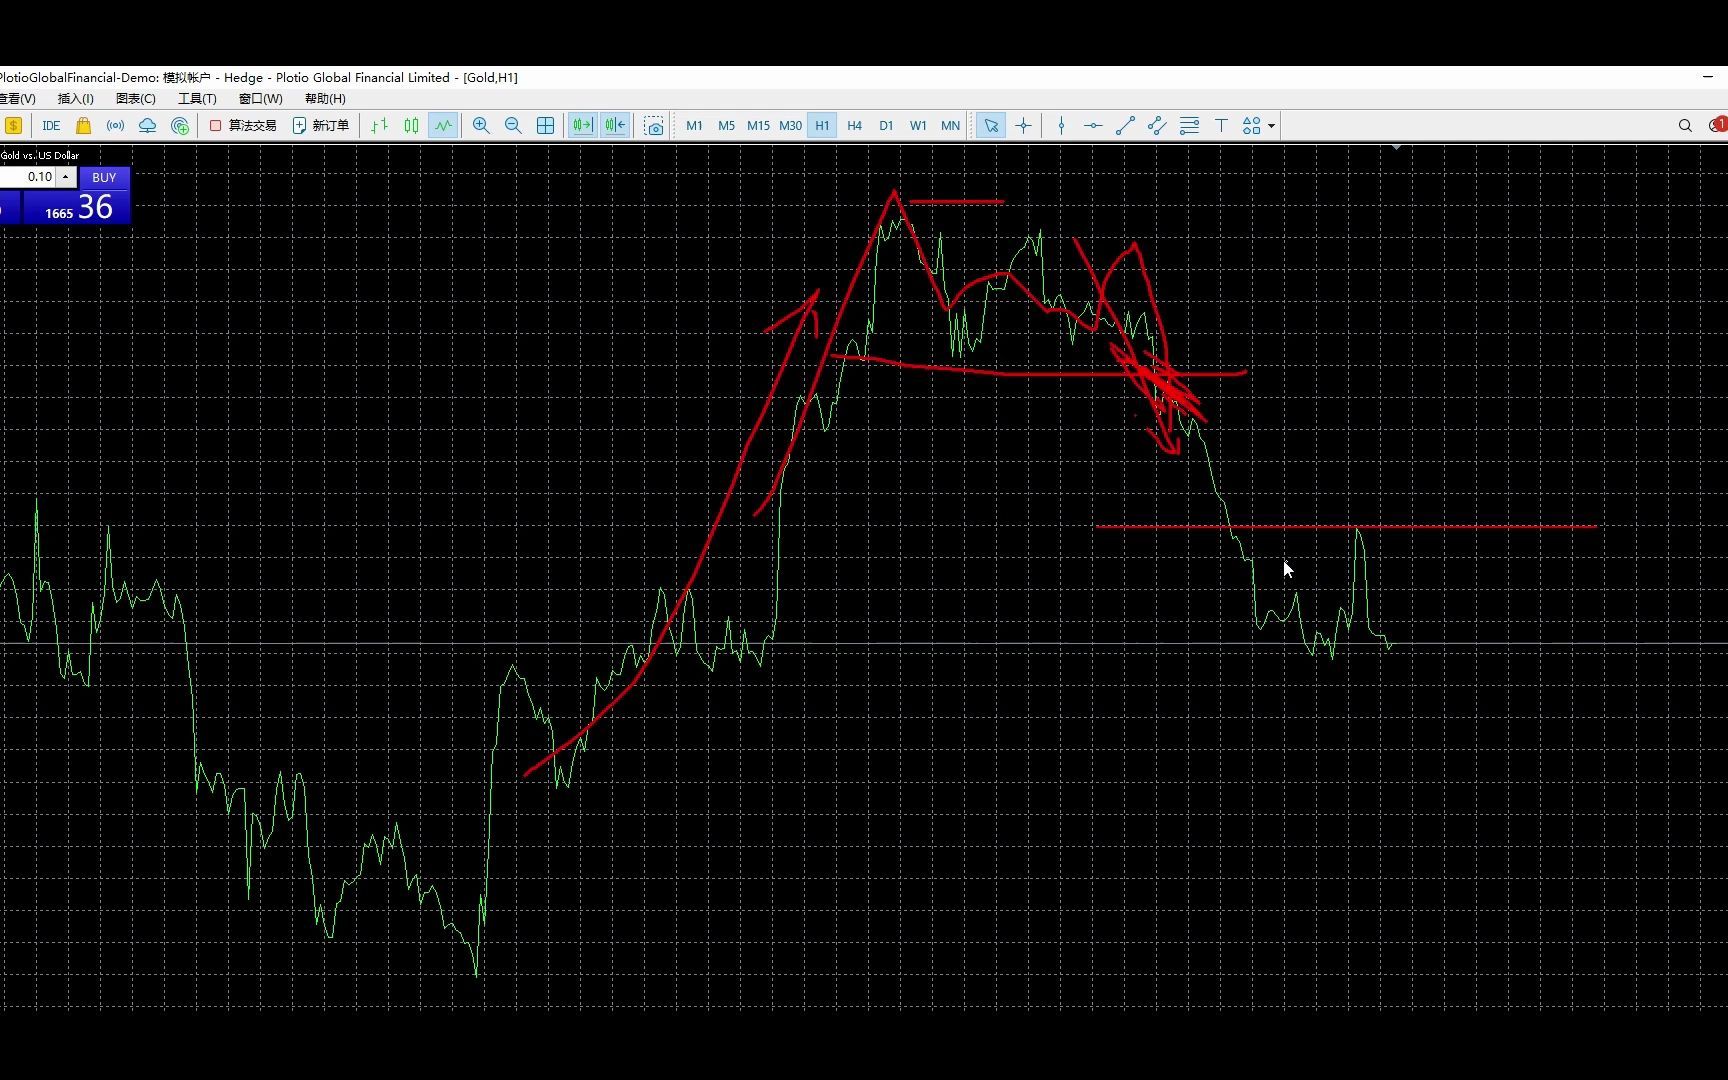Open the IDE MetaEditor button
Viewport: 1728px width, 1080px height.
pos(51,125)
